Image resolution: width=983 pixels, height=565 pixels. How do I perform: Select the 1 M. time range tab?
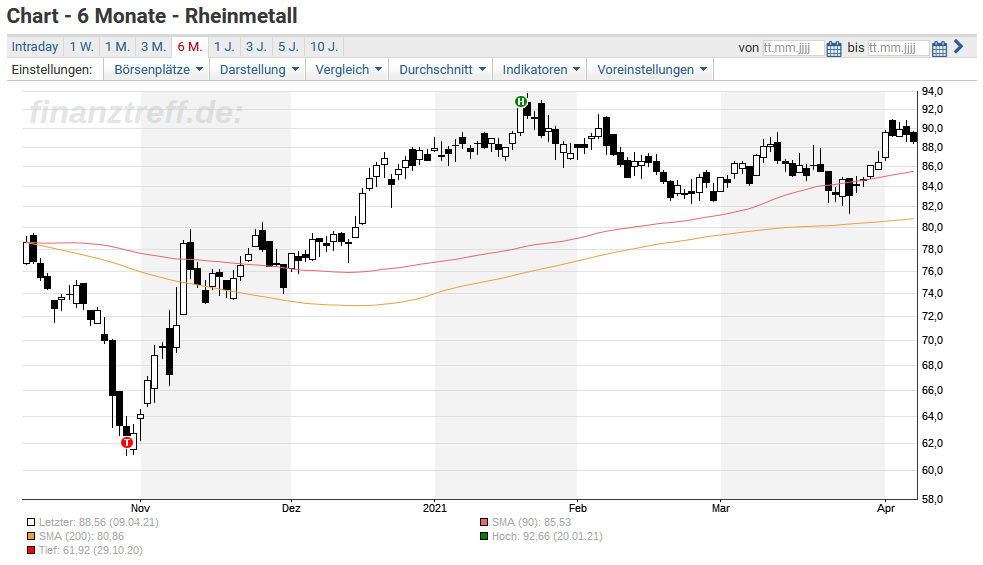coord(117,47)
